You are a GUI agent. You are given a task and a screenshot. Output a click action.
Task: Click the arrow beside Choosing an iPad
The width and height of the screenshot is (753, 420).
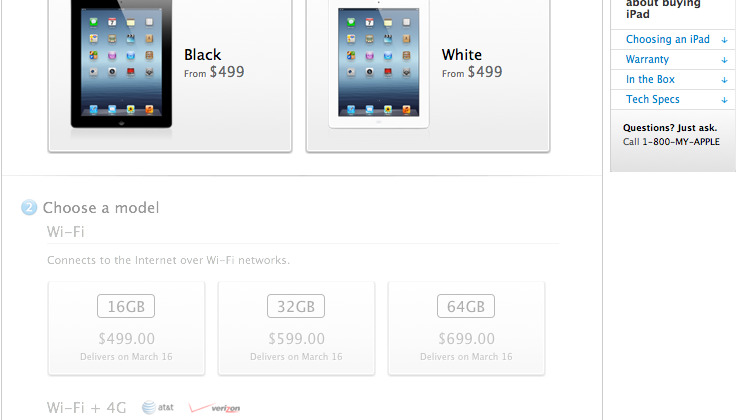pyautogui.click(x=724, y=40)
